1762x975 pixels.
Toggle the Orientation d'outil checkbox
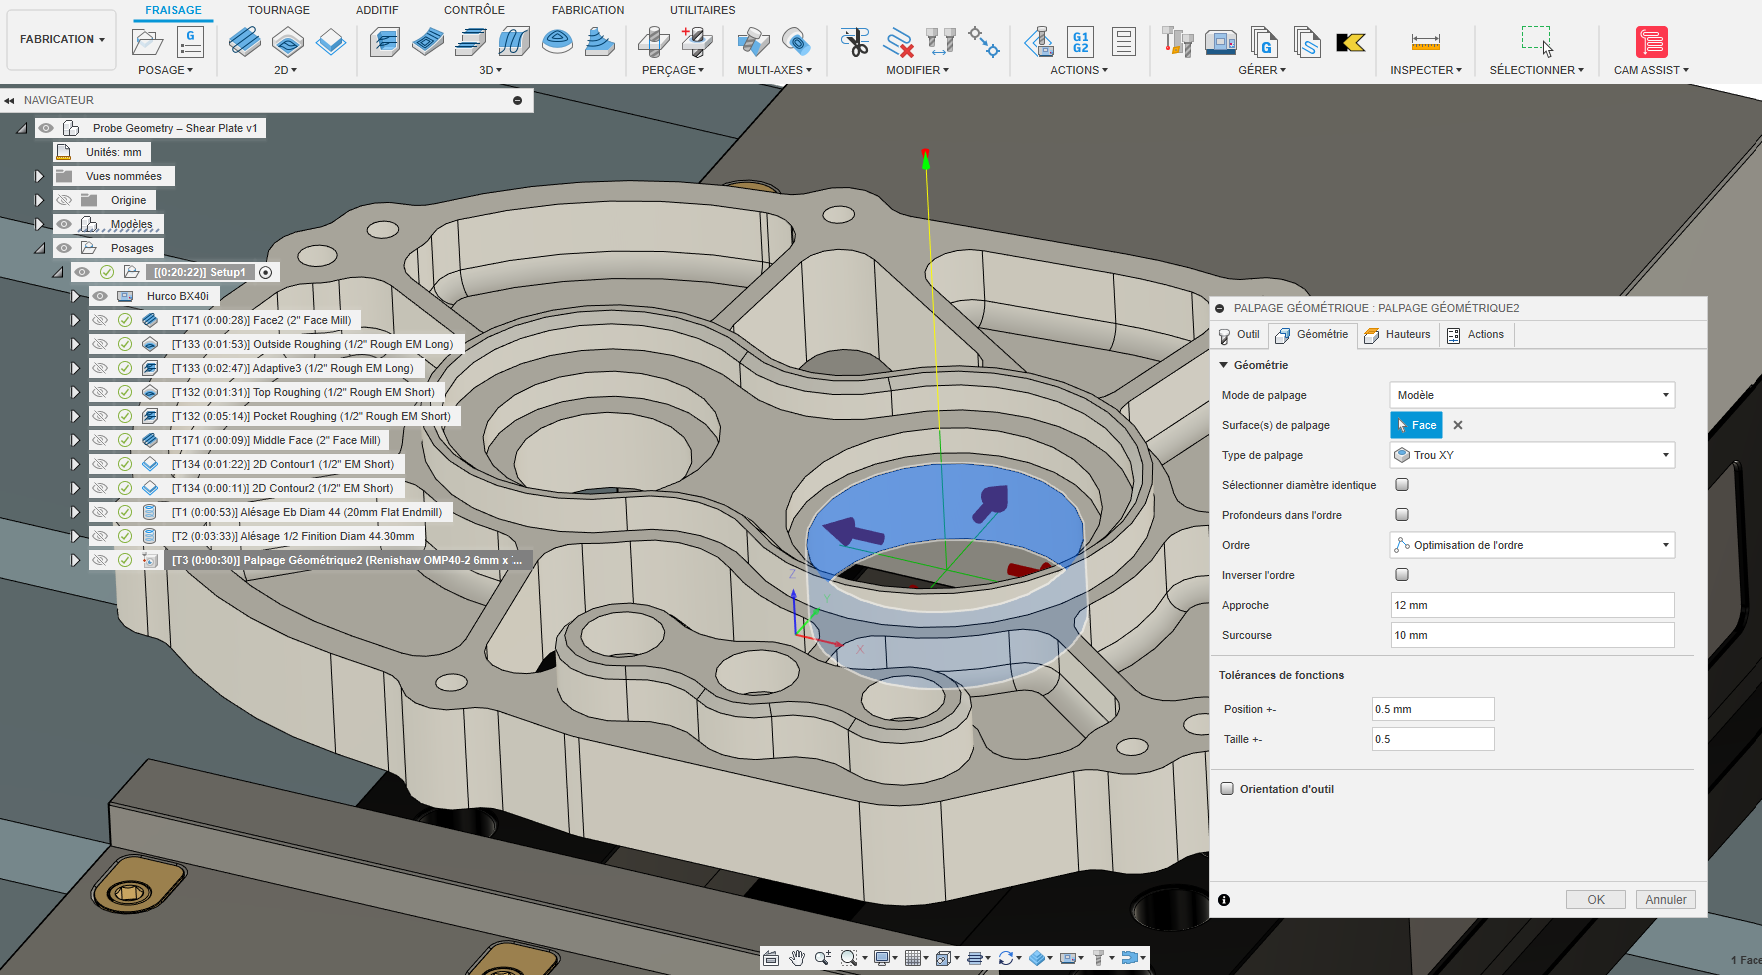(x=1227, y=789)
